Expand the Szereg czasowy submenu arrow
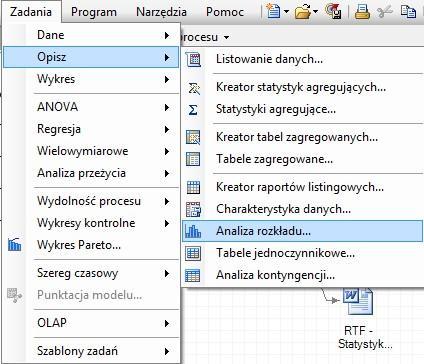Viewport: 424px width, 364px height. click(x=167, y=274)
